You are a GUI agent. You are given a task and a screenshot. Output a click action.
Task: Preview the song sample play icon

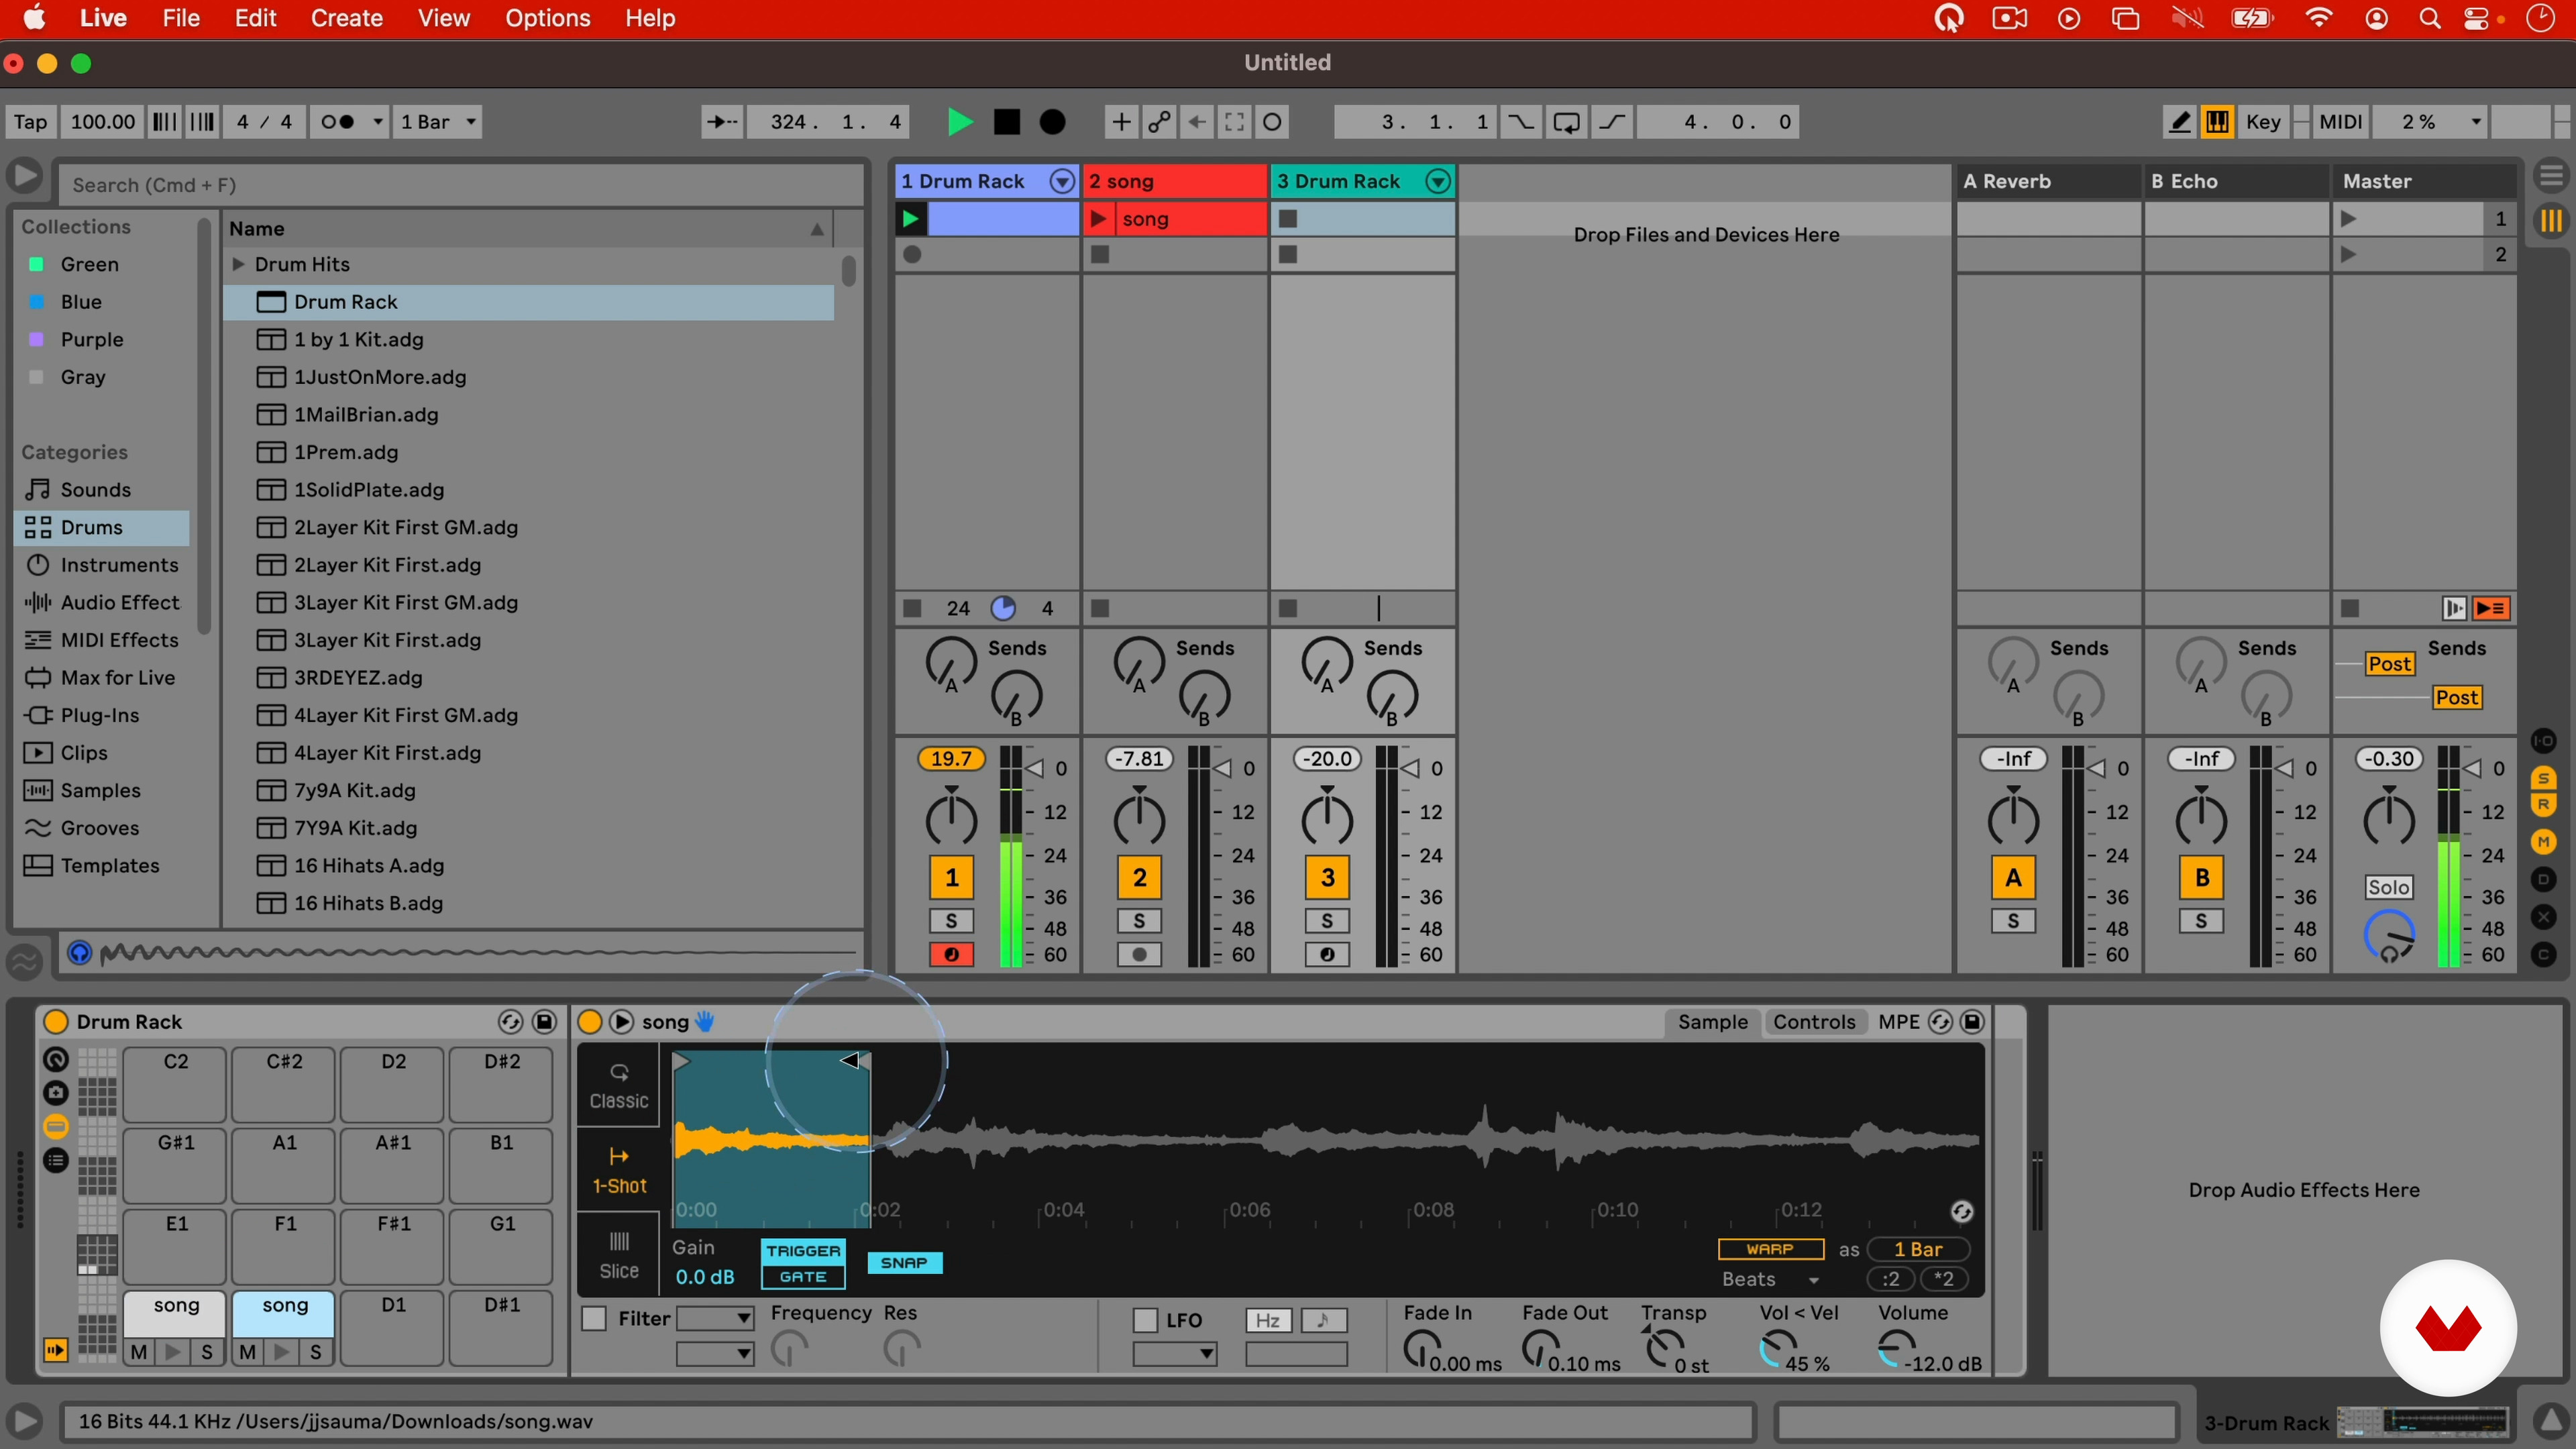tap(621, 1022)
